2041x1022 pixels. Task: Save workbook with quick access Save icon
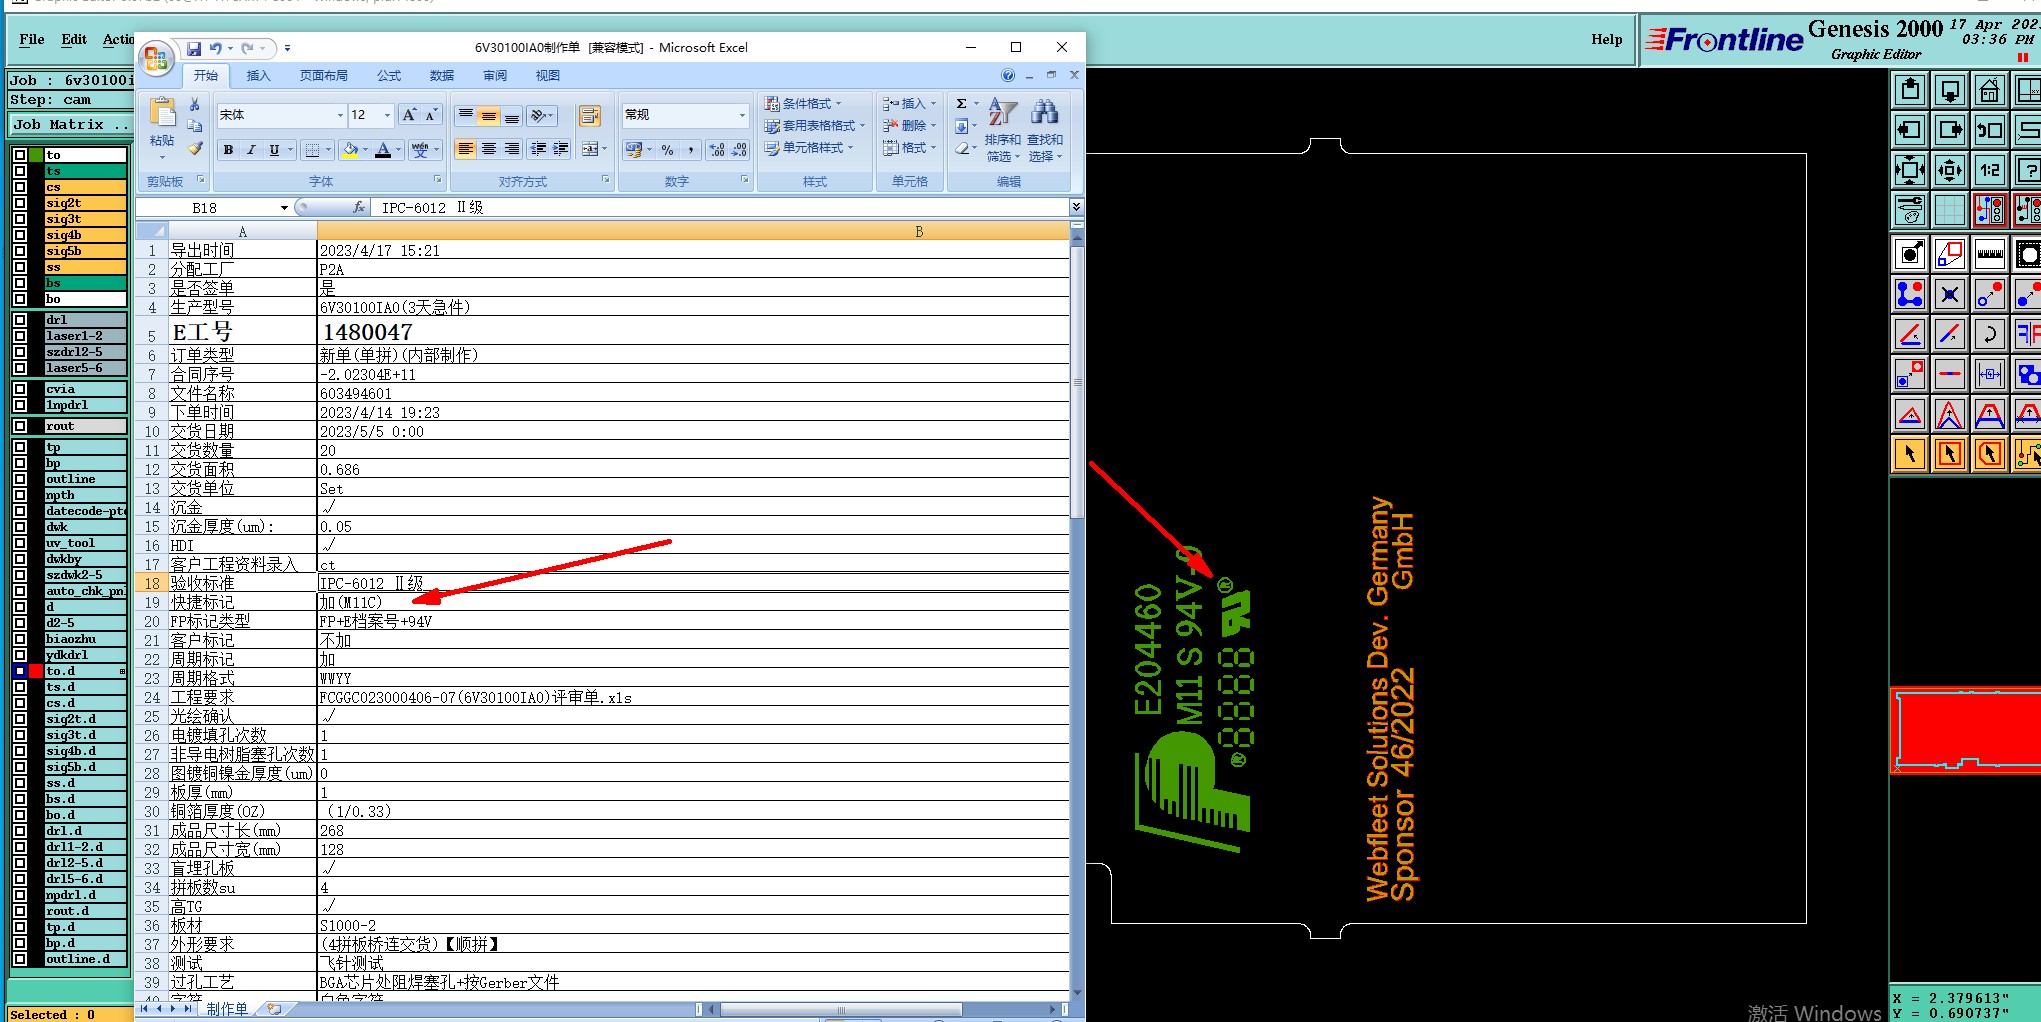(194, 48)
